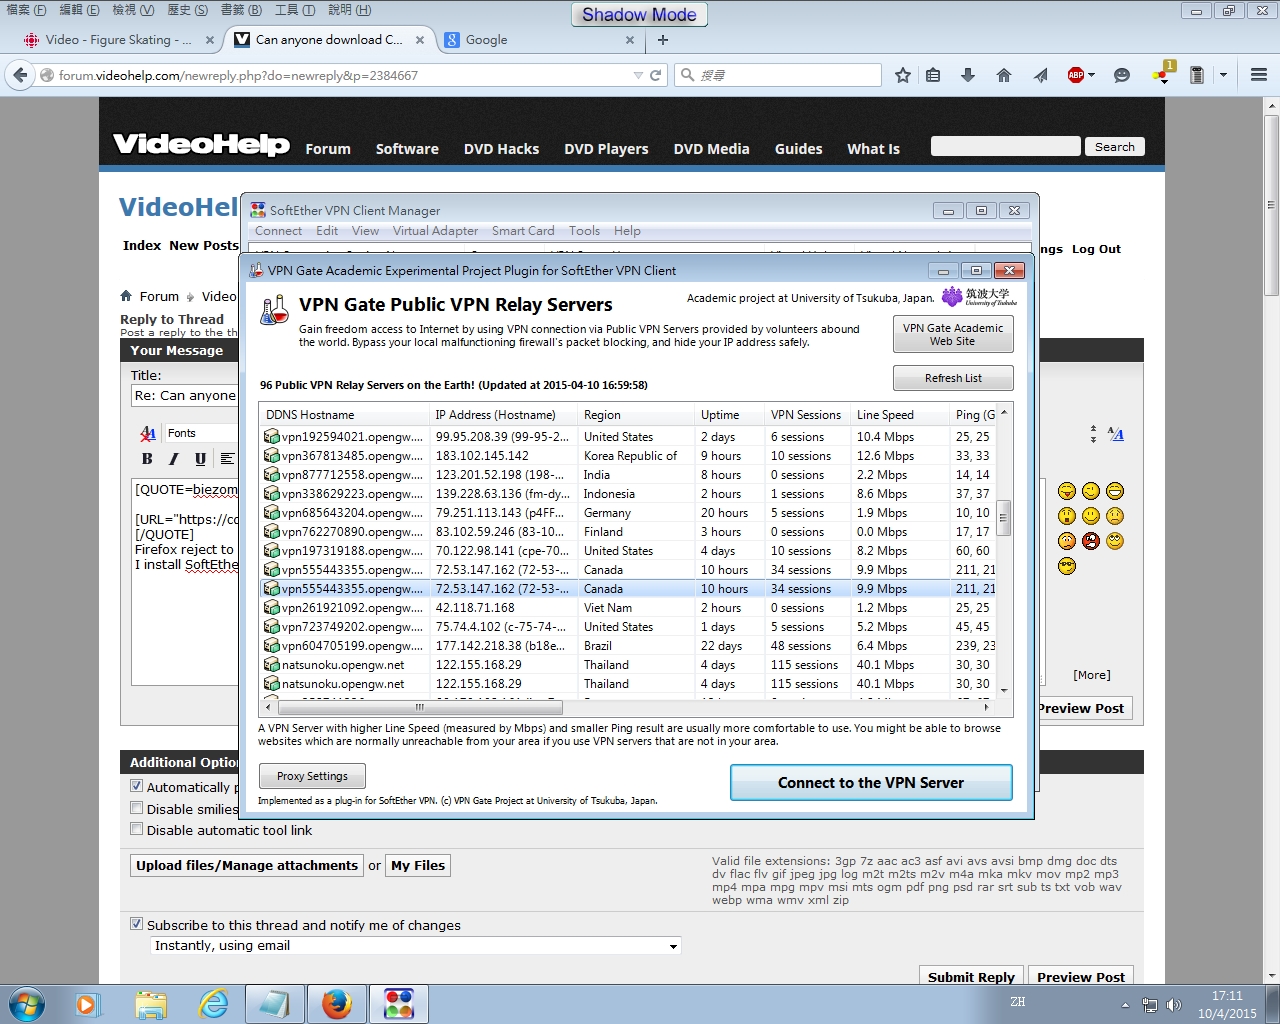Insert the winking smiley in the forum editor
This screenshot has height=1024, width=1280.
tap(1091, 490)
